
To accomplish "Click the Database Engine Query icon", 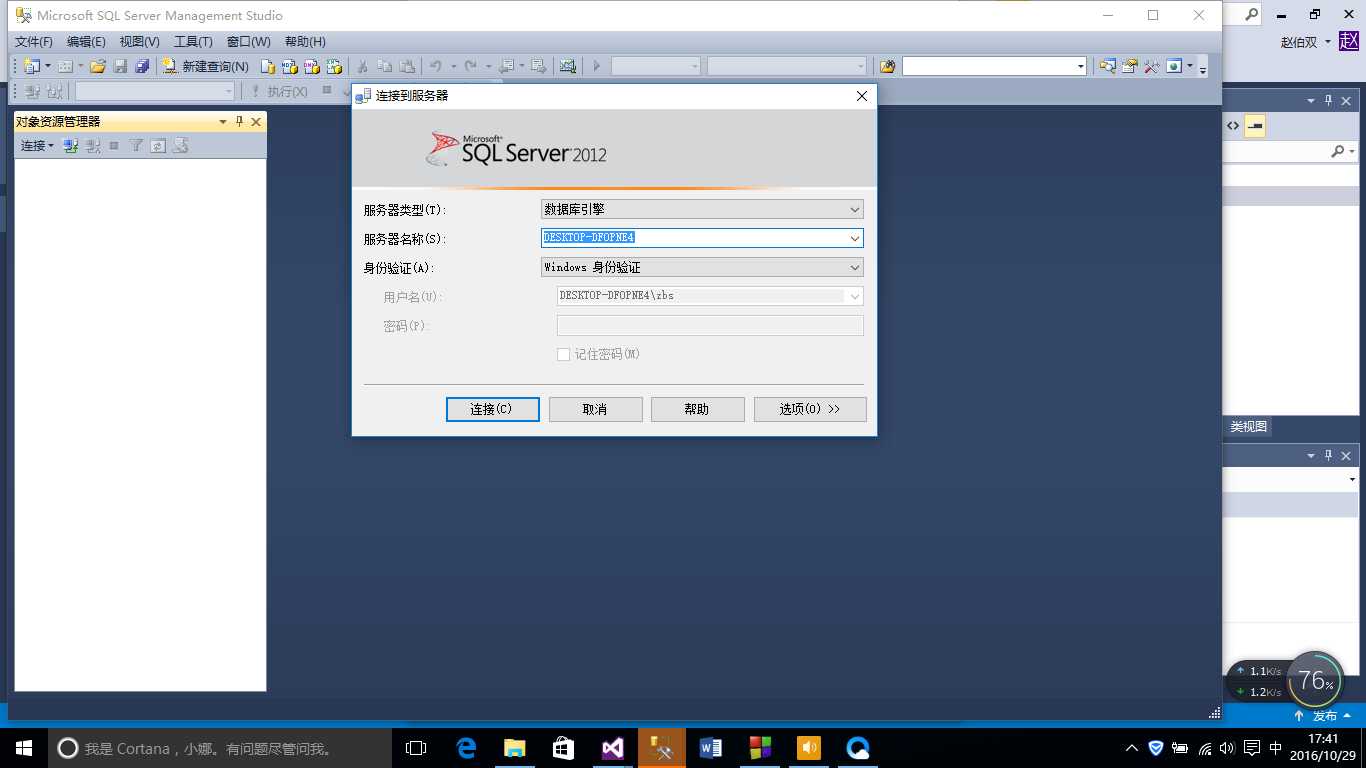I will click(x=268, y=66).
